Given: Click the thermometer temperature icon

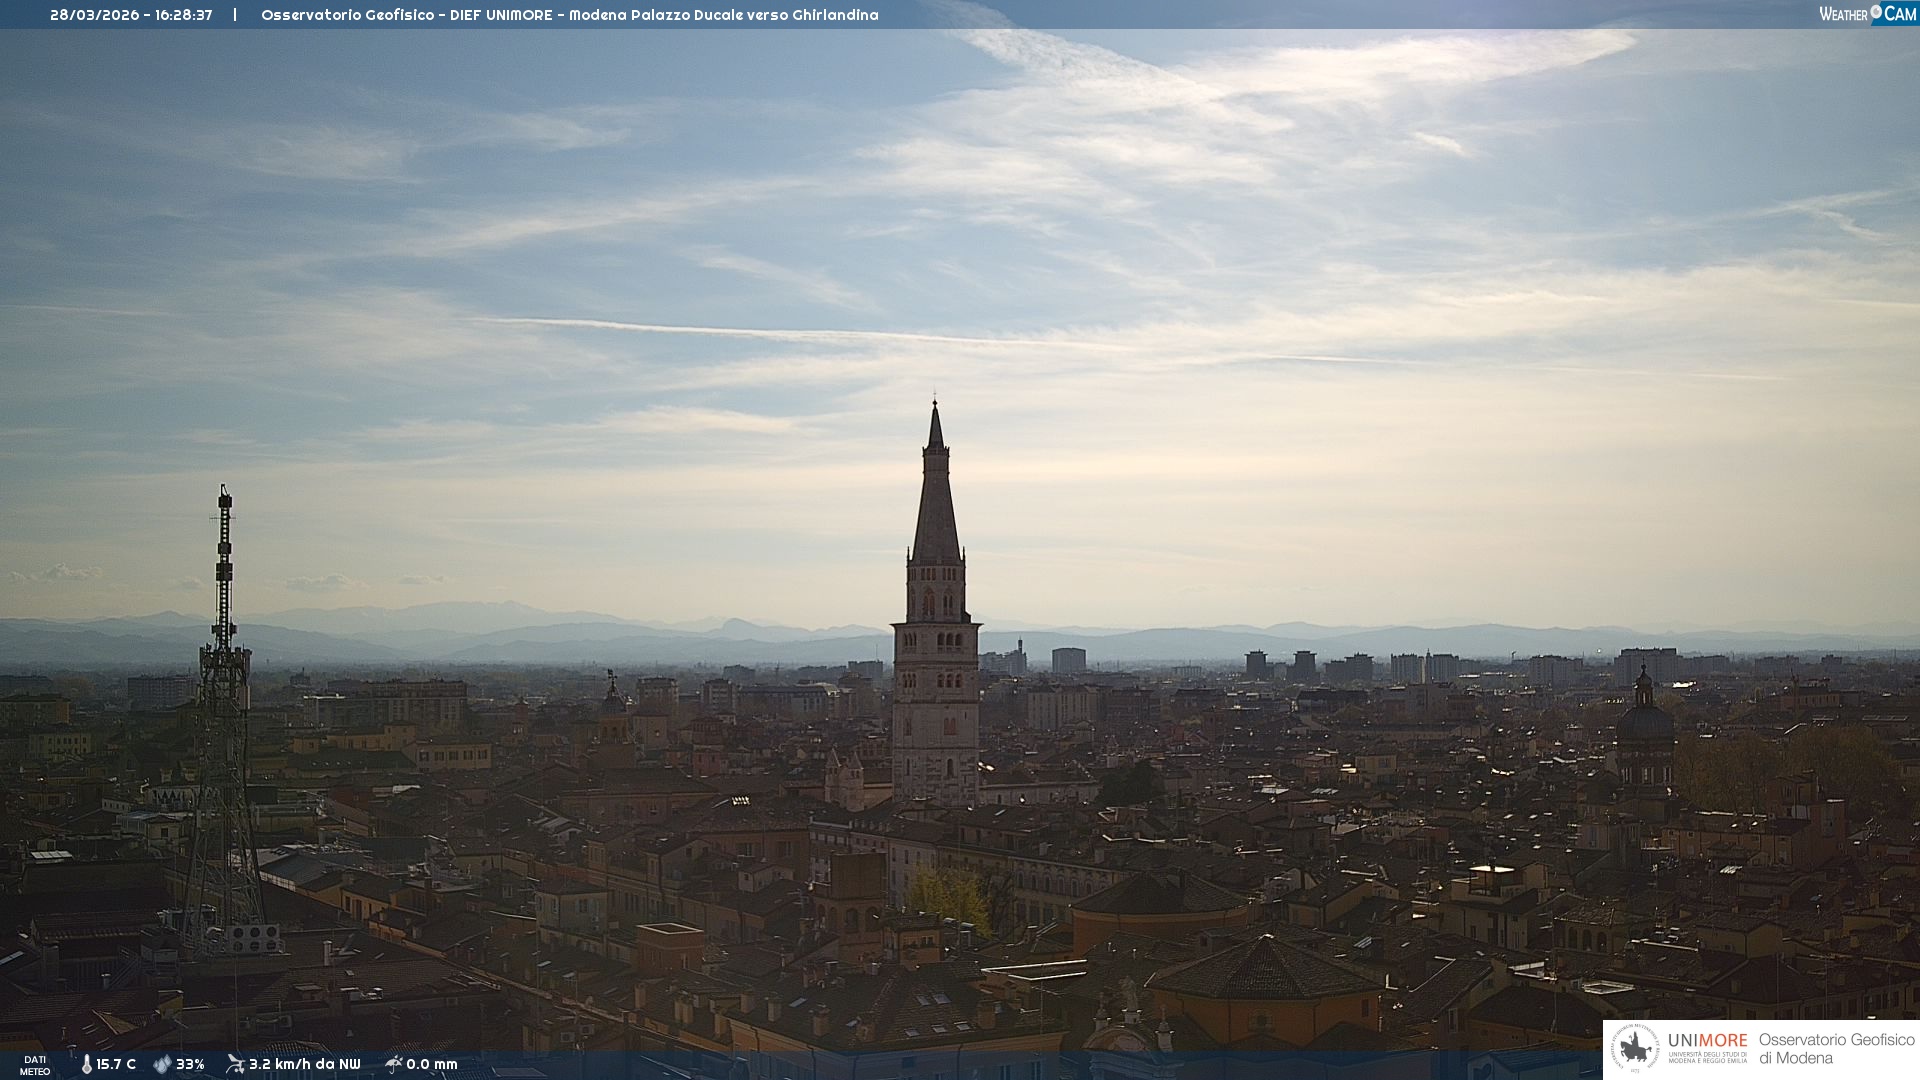Looking at the screenshot, I should 86,1064.
